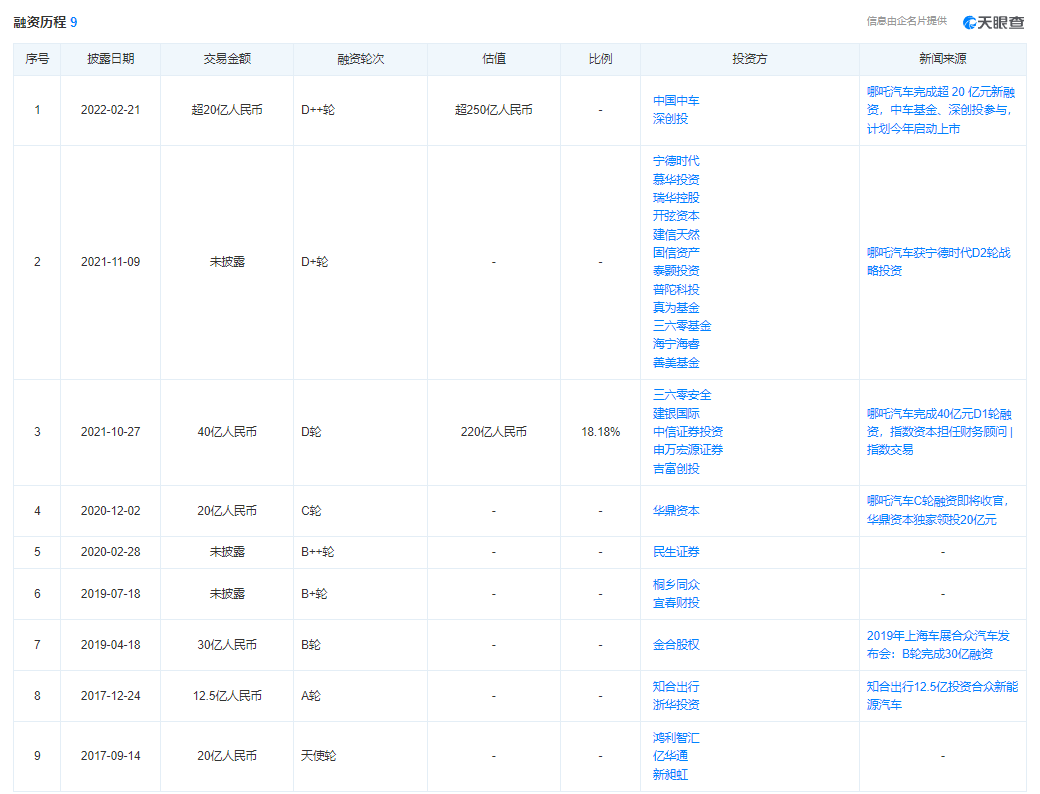Screen dimensions: 1040x794
Task: Select date cell 2019-07-18
Action: point(111,594)
